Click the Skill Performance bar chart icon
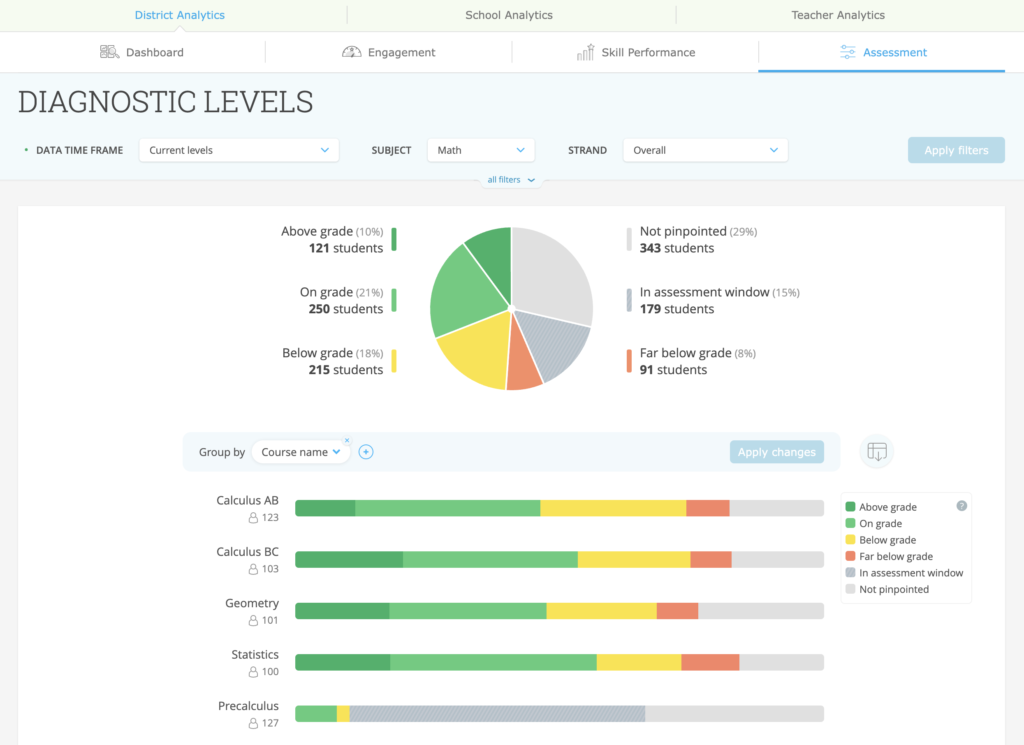Screen dimensions: 1024x745 (585, 52)
